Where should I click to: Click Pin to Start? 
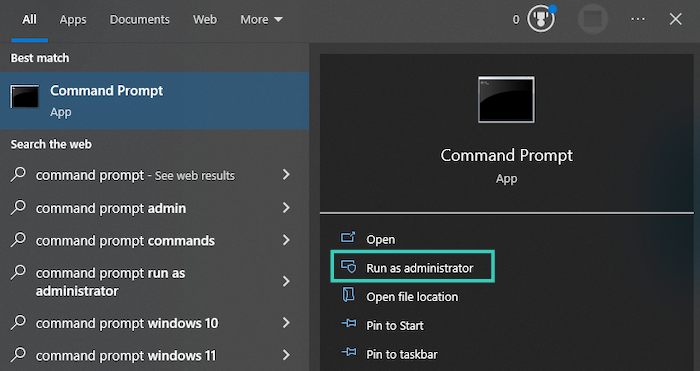(395, 326)
